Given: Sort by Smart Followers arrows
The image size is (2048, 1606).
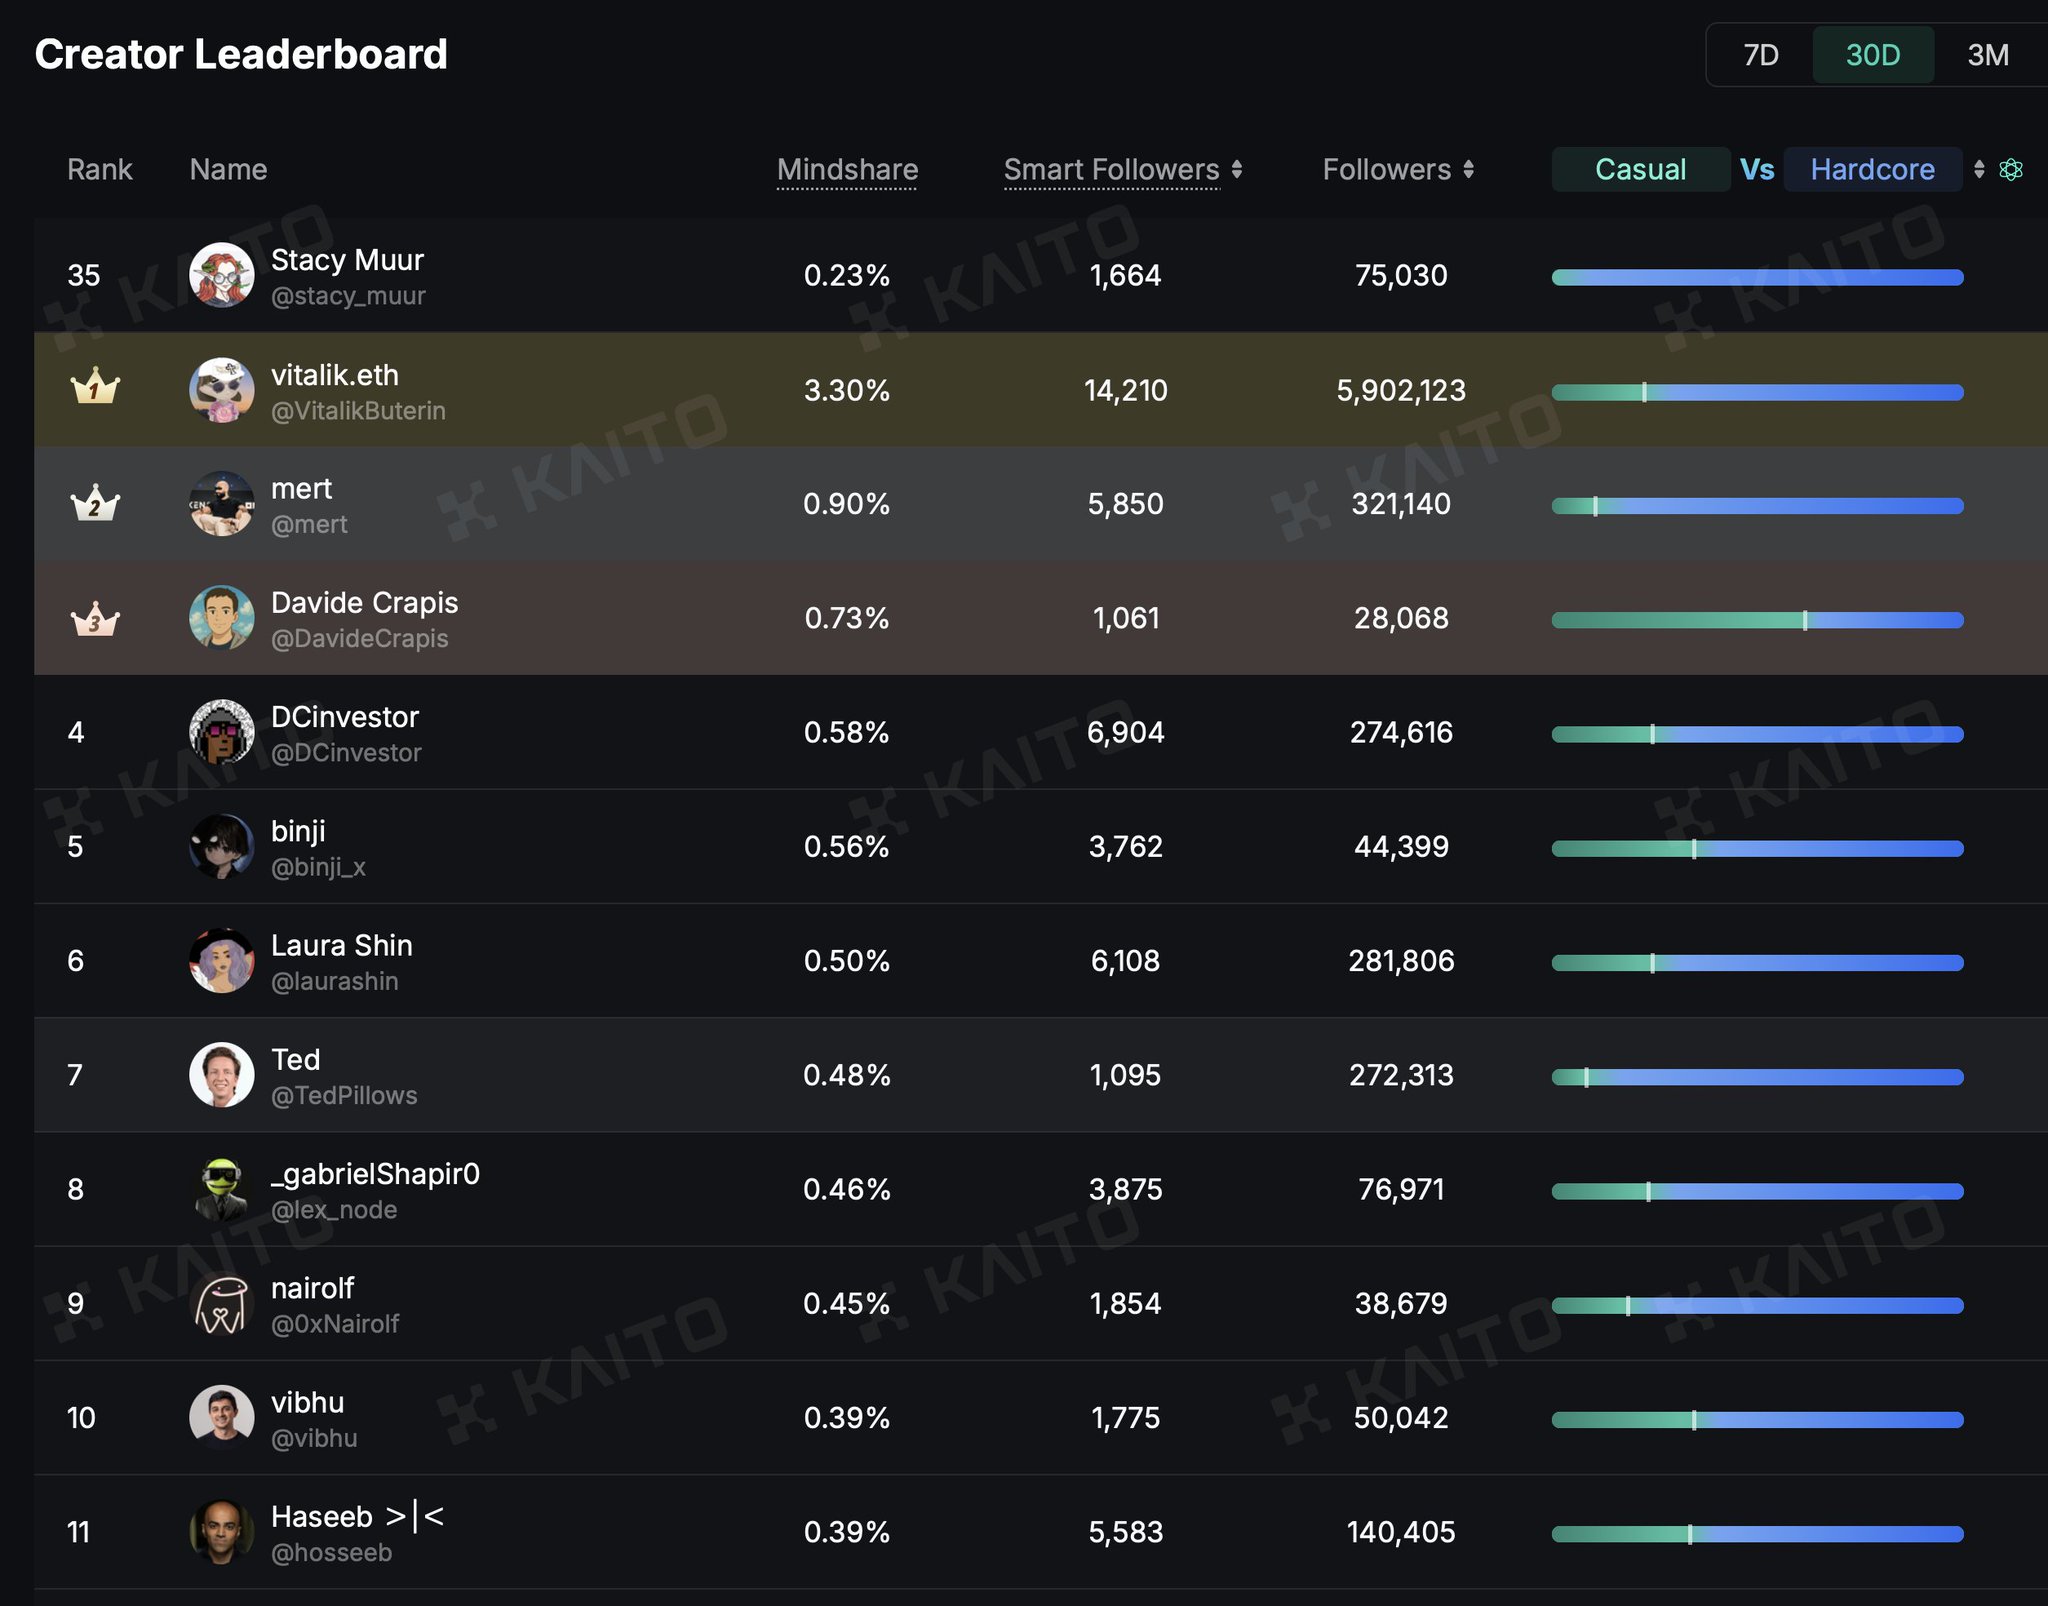Looking at the screenshot, I should point(1237,170).
